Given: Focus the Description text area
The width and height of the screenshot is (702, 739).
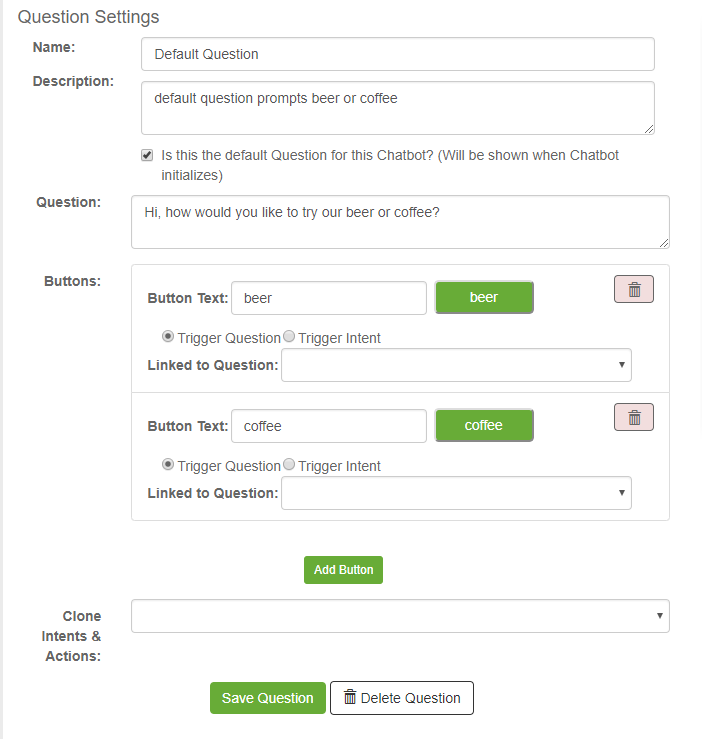Looking at the screenshot, I should (x=398, y=108).
